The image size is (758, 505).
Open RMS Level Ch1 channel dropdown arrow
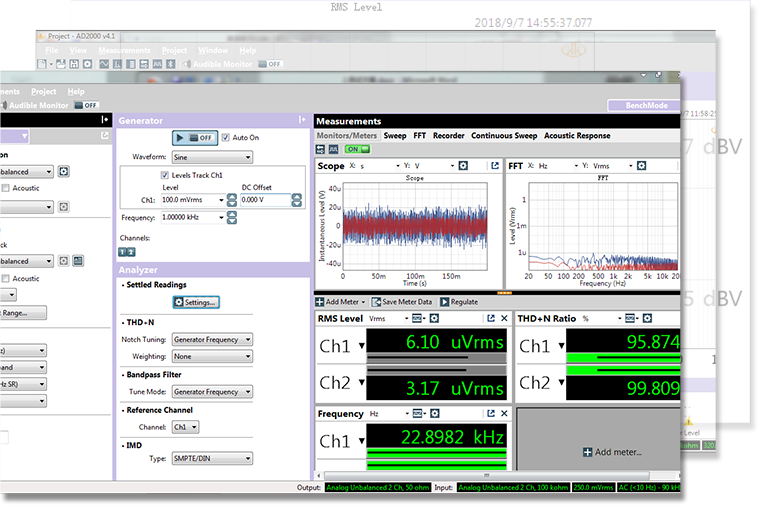tap(362, 346)
